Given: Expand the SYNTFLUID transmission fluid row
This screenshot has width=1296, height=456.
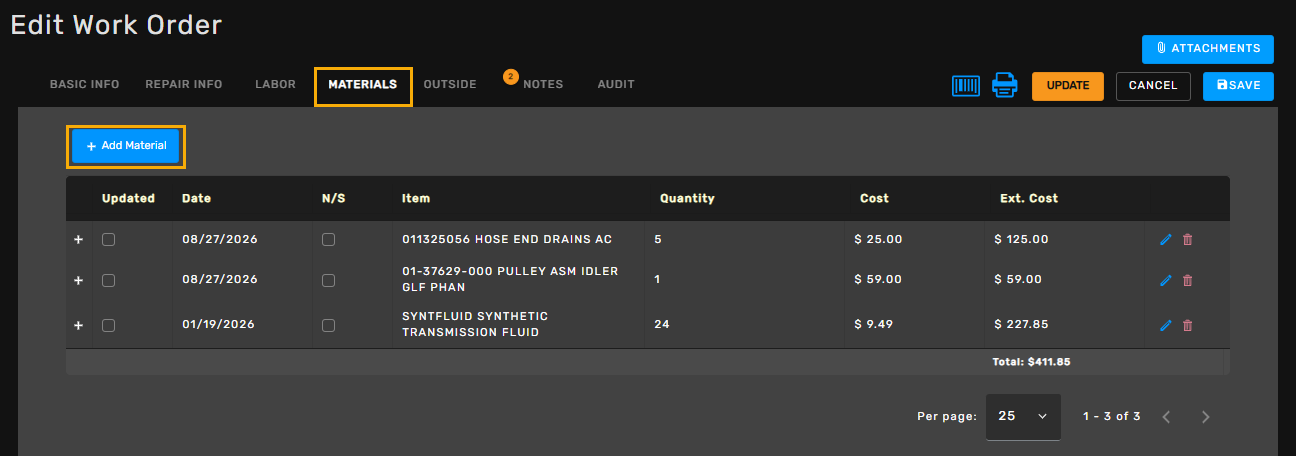Looking at the screenshot, I should (78, 325).
